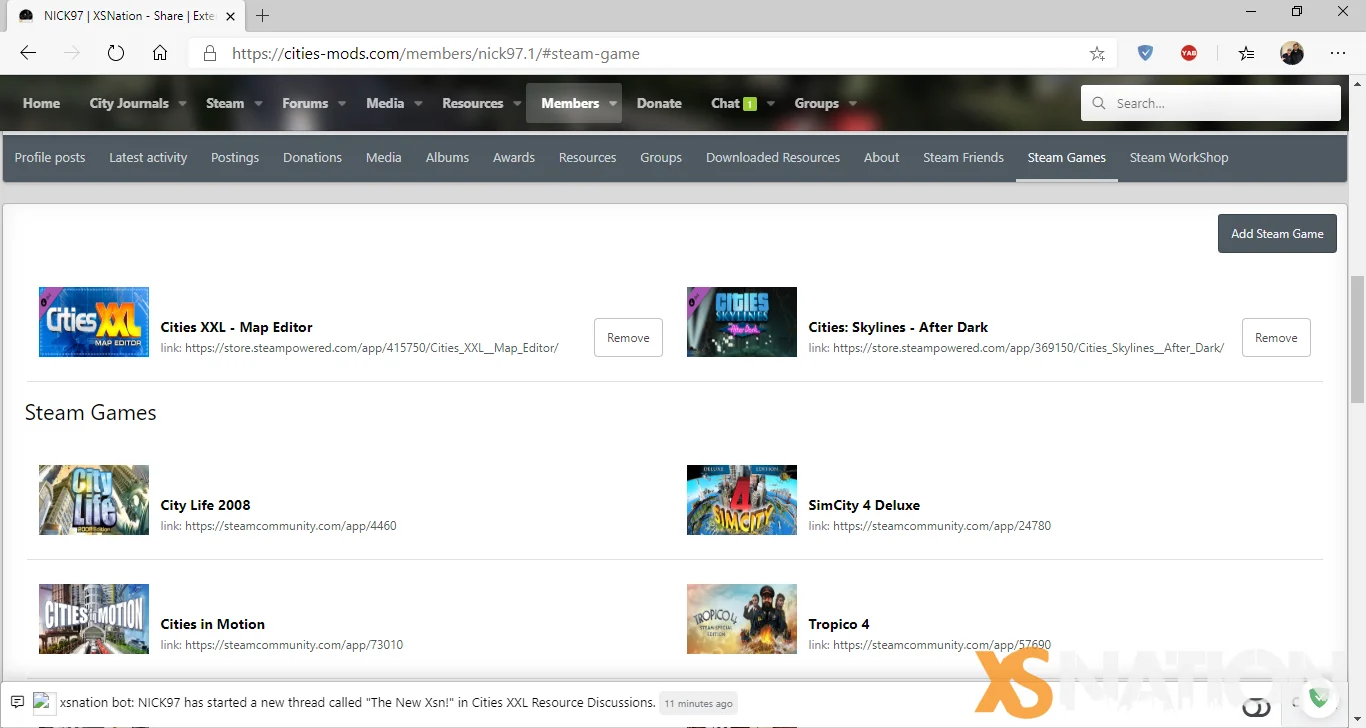Expand the Chat dropdown arrow
This screenshot has height=728, width=1366.
[x=770, y=103]
